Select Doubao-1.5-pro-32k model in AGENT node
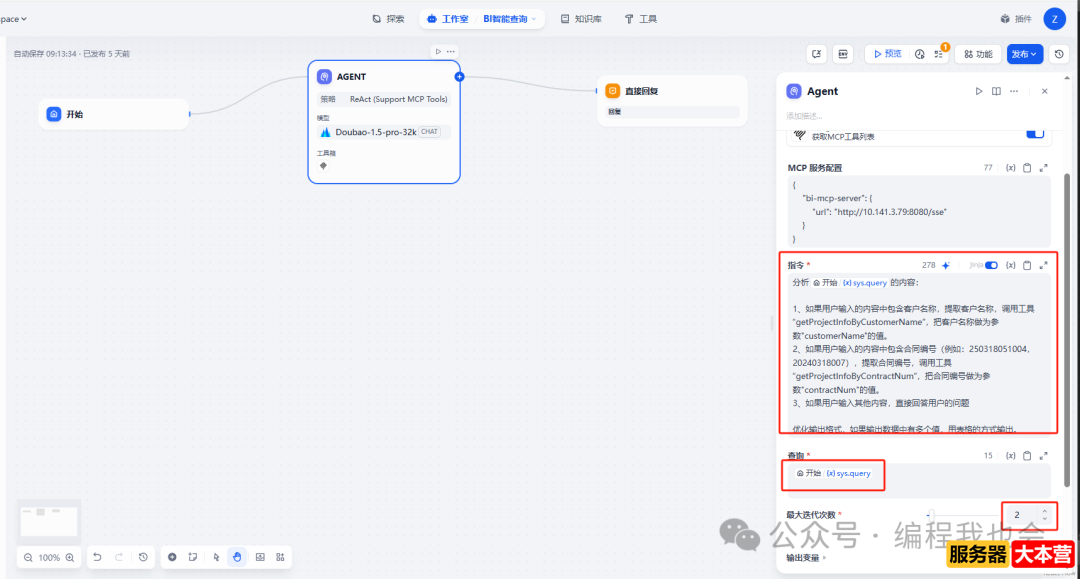The height and width of the screenshot is (579, 1080). (384, 132)
